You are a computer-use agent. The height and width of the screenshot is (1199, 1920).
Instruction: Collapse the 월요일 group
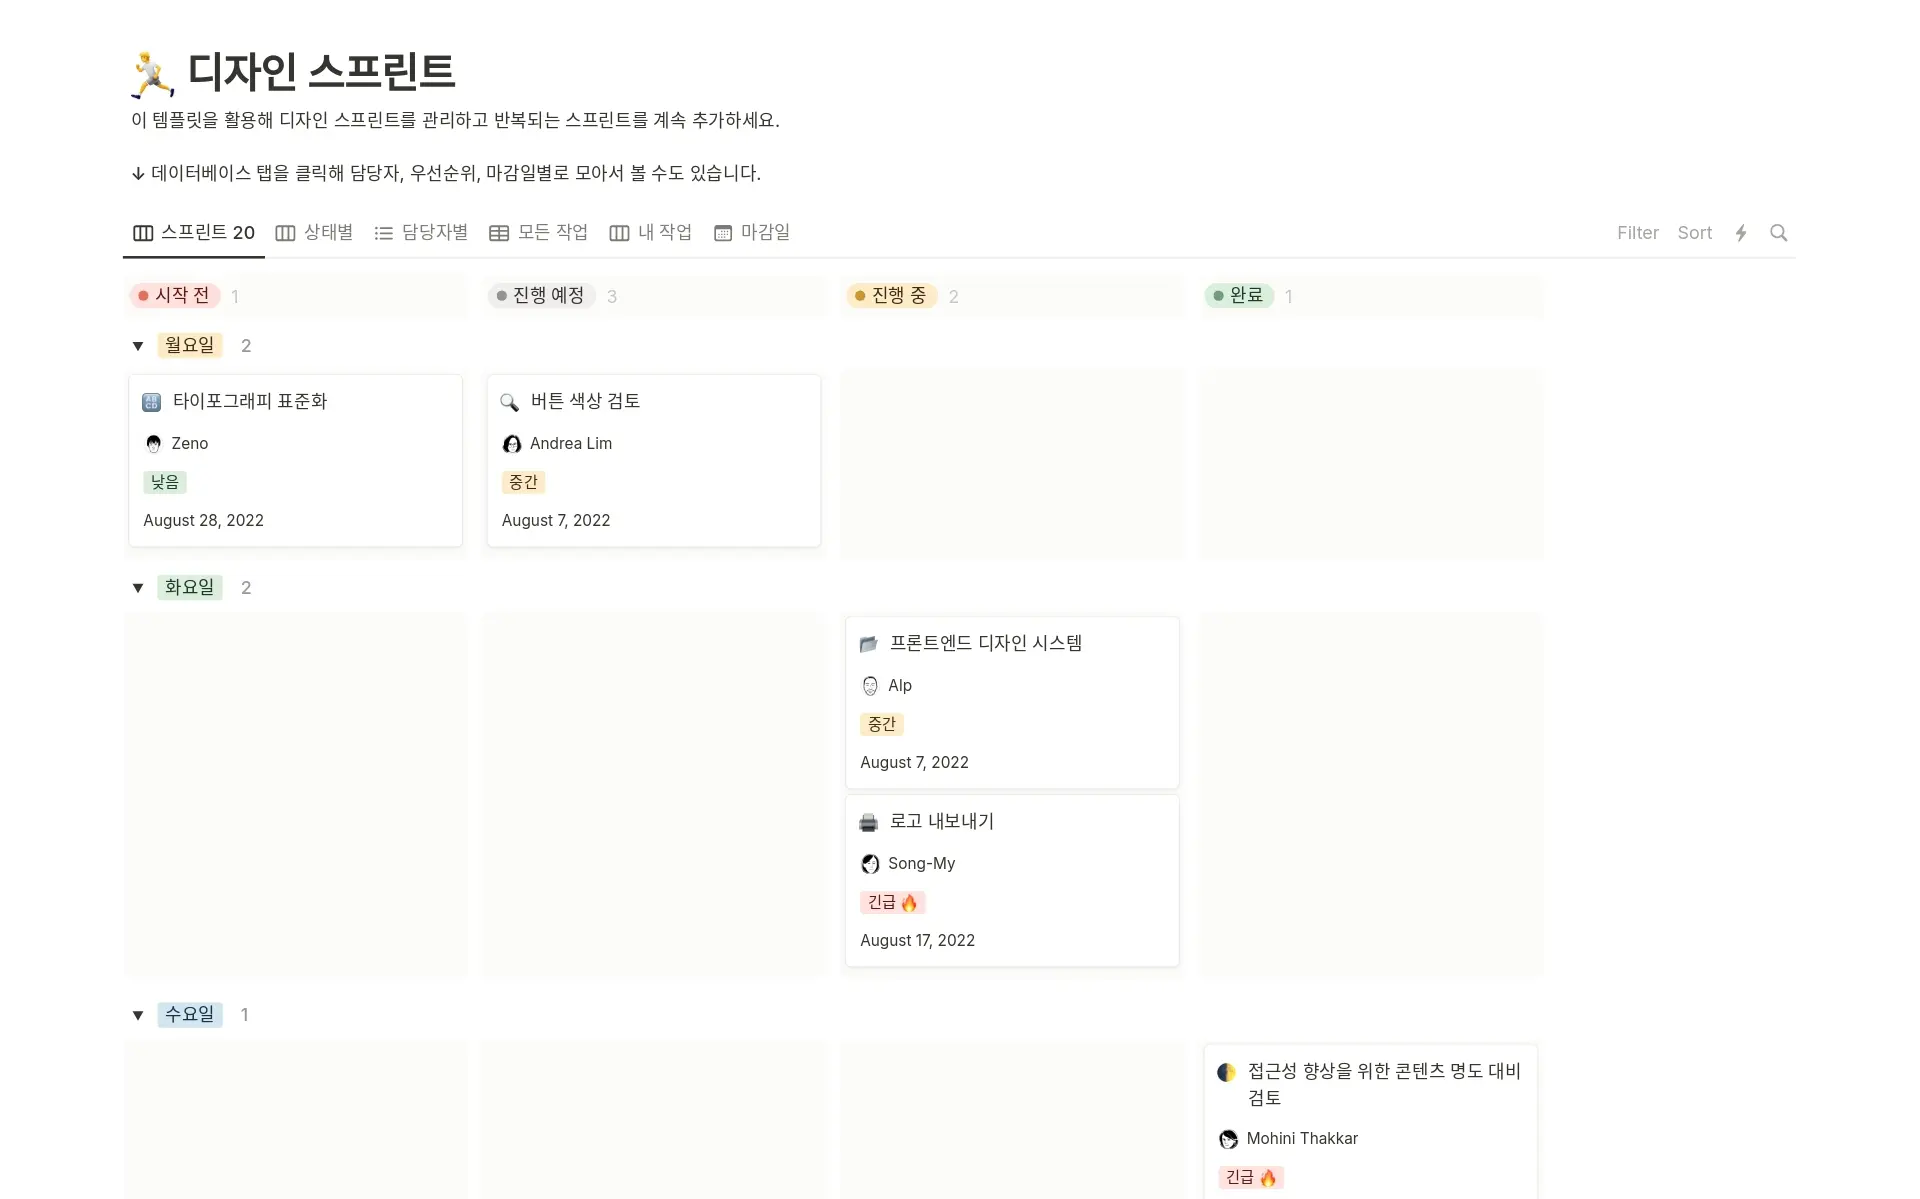138,345
